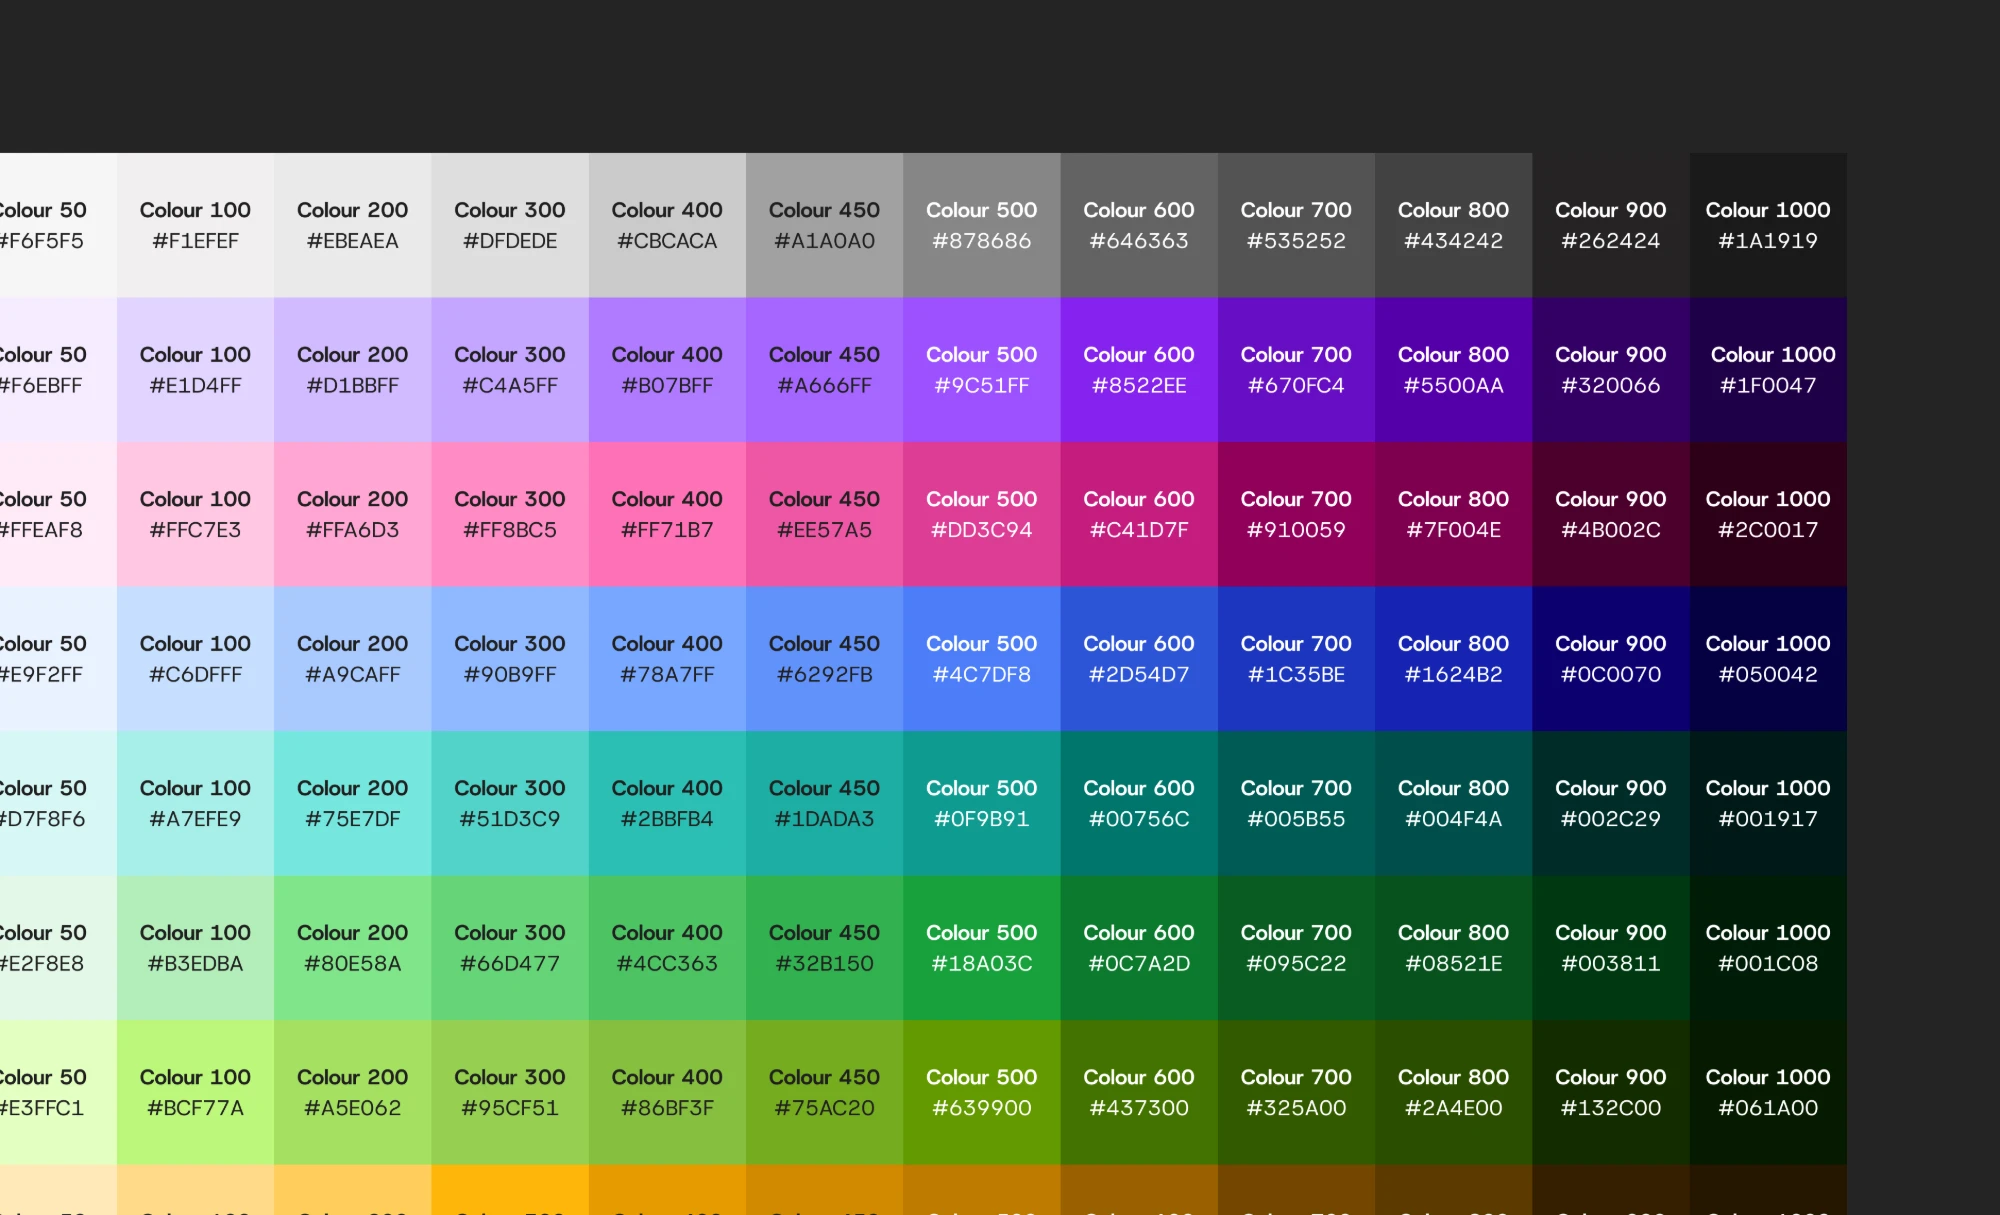Pick grey Colour 700 #535252
Viewport: 2000px width, 1215px height.
click(x=1296, y=225)
